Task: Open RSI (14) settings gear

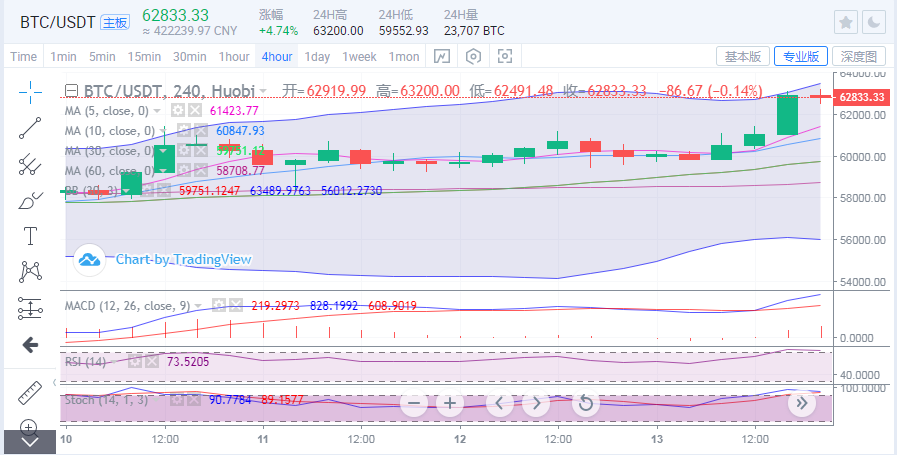Action: 134,361
